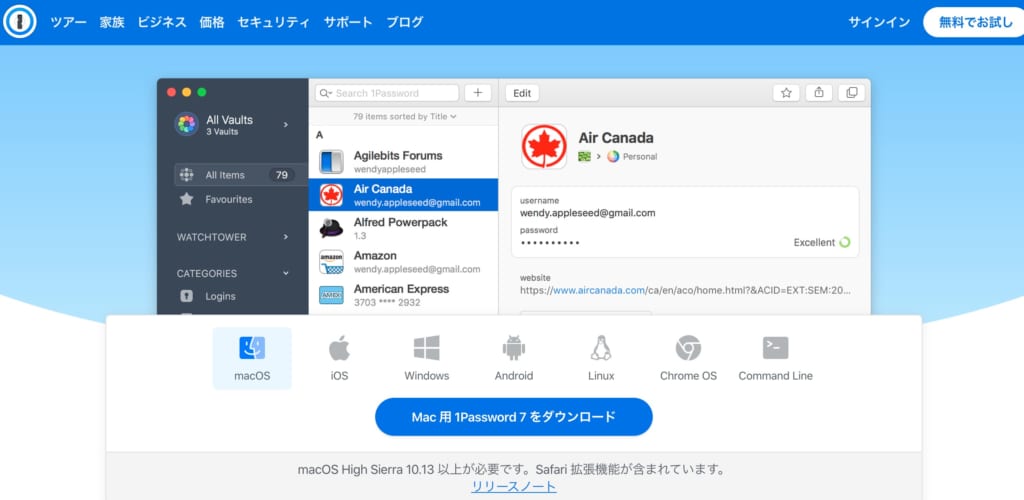Click the American Express card icon
This screenshot has height=500, width=1024.
click(331, 295)
